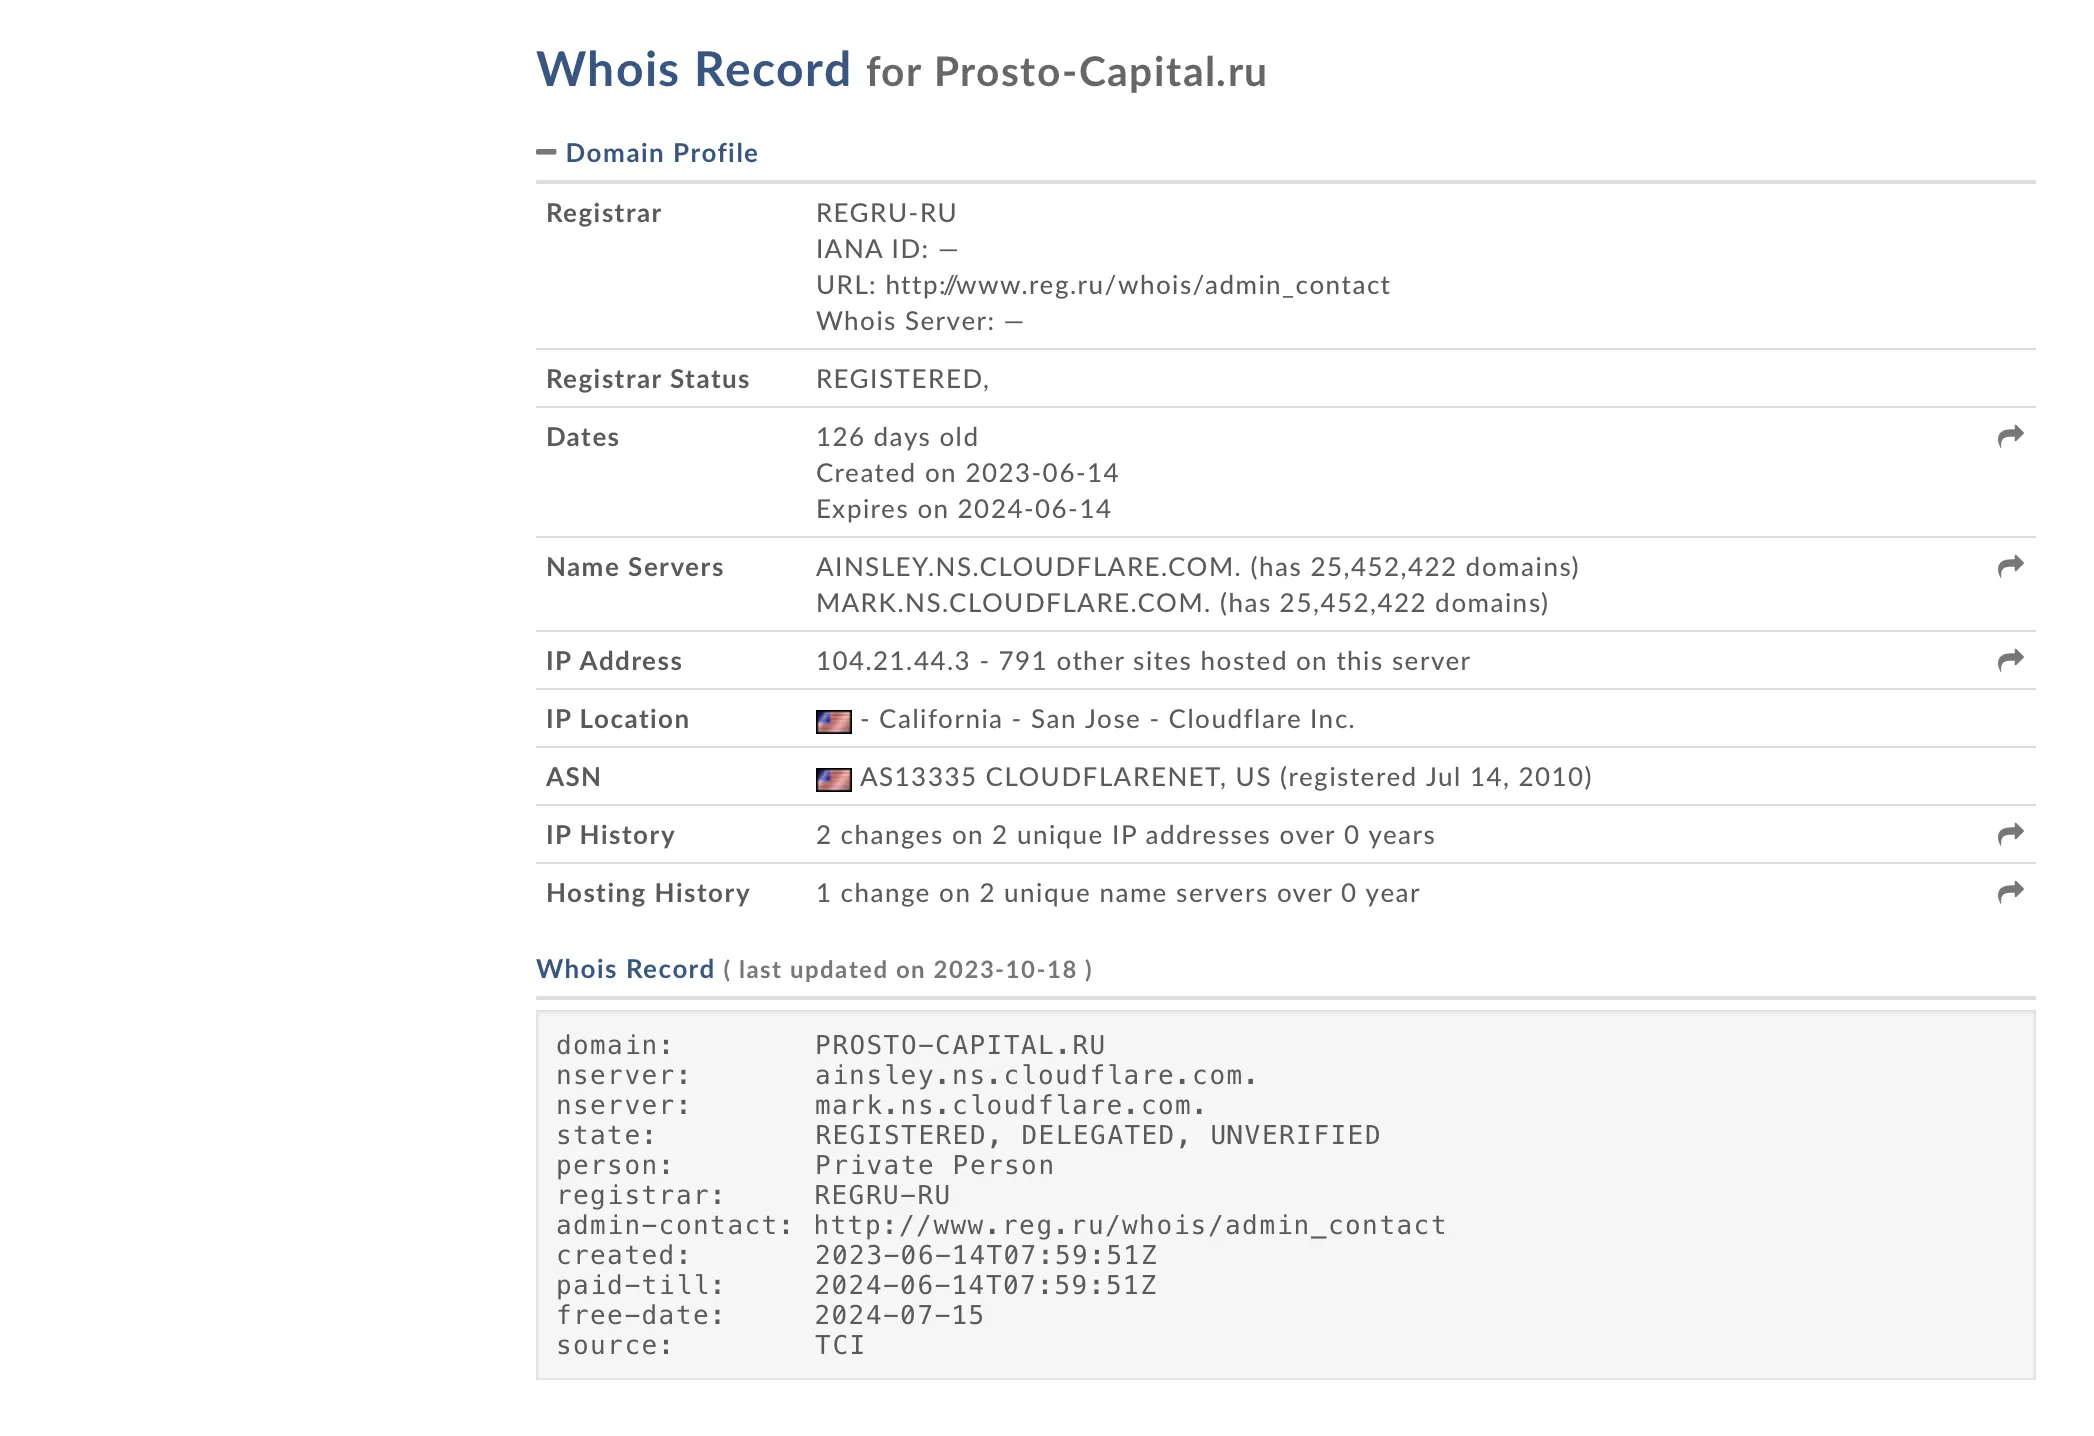Viewport: 2094px width, 1436px height.
Task: Click the admin-contact URL in the raw record
Action: pos(1130,1225)
